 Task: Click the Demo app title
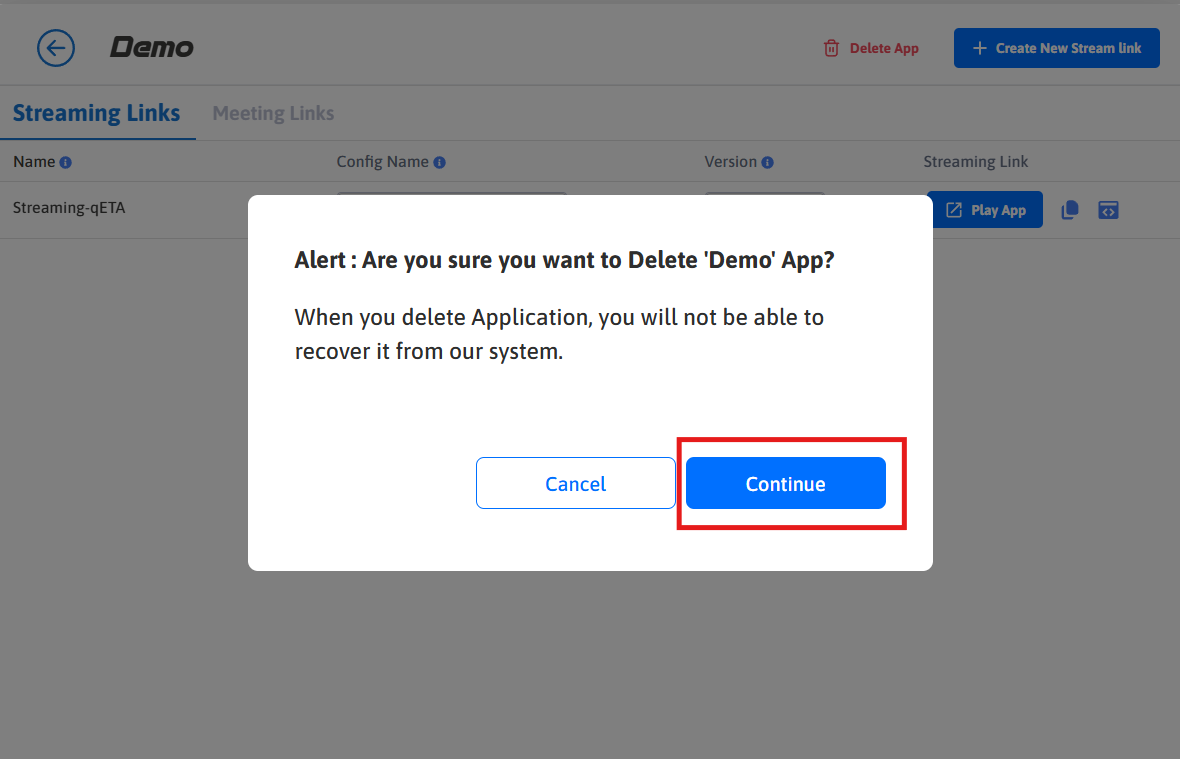coord(152,47)
